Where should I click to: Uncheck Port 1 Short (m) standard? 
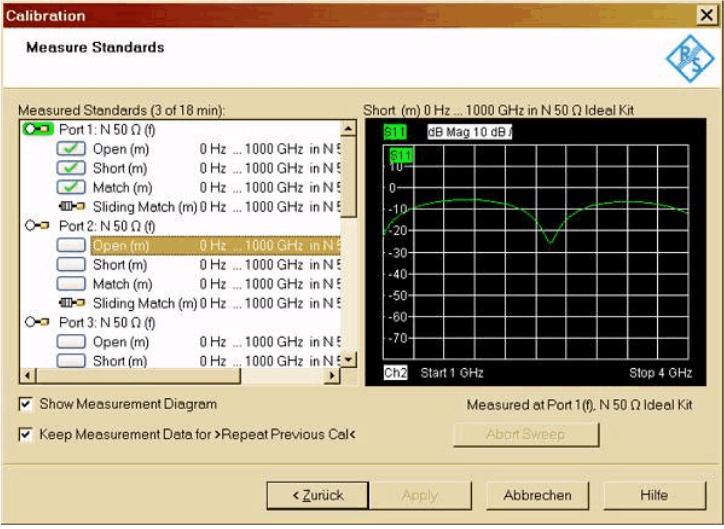71,169
